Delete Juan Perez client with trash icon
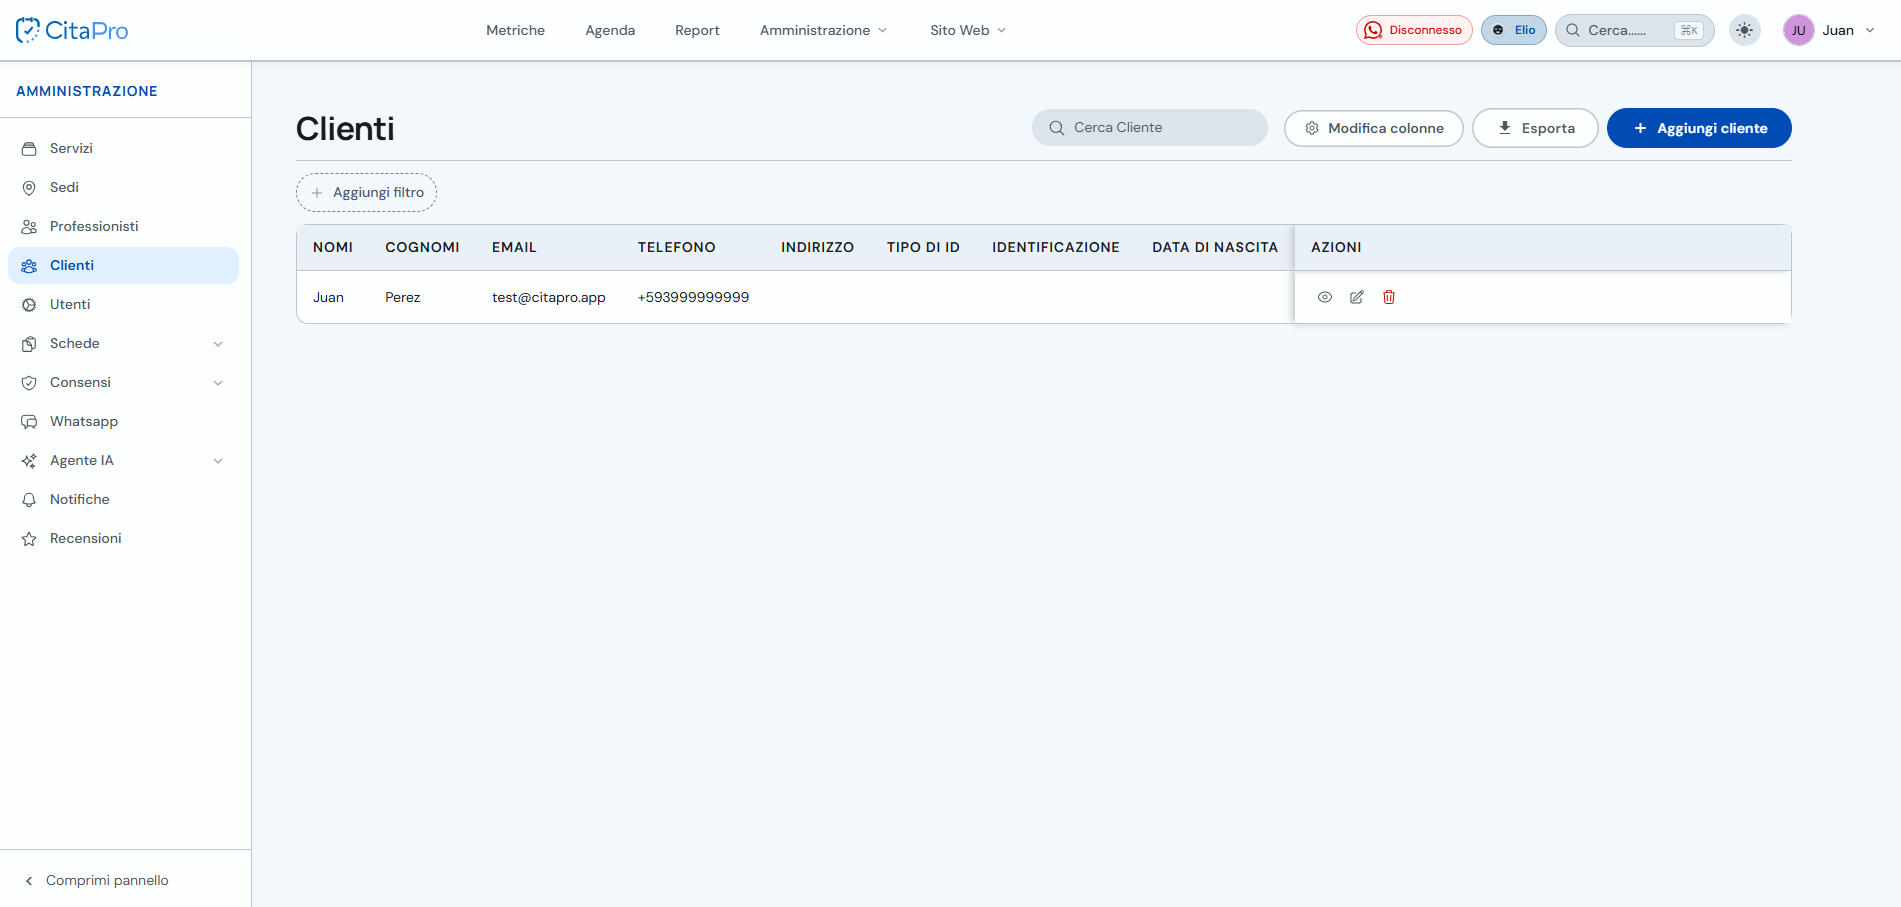Image resolution: width=1901 pixels, height=907 pixels. coord(1389,297)
